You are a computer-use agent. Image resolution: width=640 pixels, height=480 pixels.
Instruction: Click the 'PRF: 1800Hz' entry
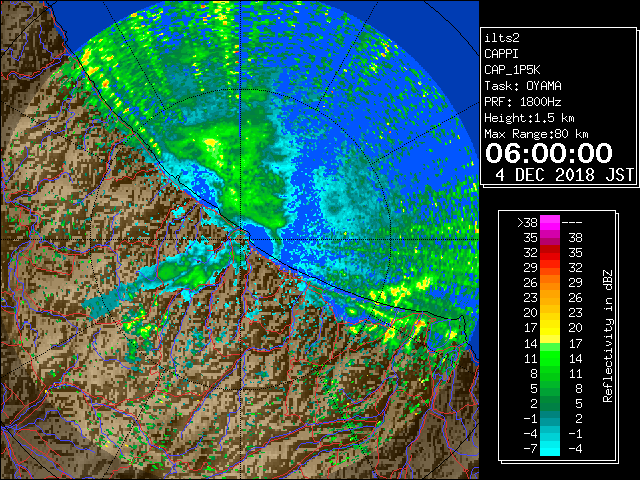pyautogui.click(x=522, y=102)
